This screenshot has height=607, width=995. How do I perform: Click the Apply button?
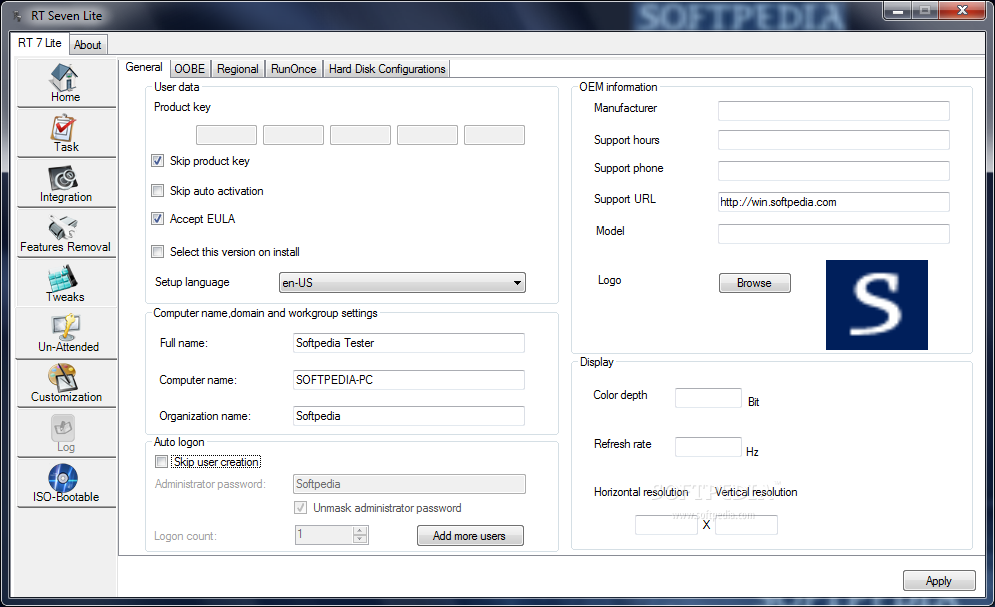tap(939, 581)
